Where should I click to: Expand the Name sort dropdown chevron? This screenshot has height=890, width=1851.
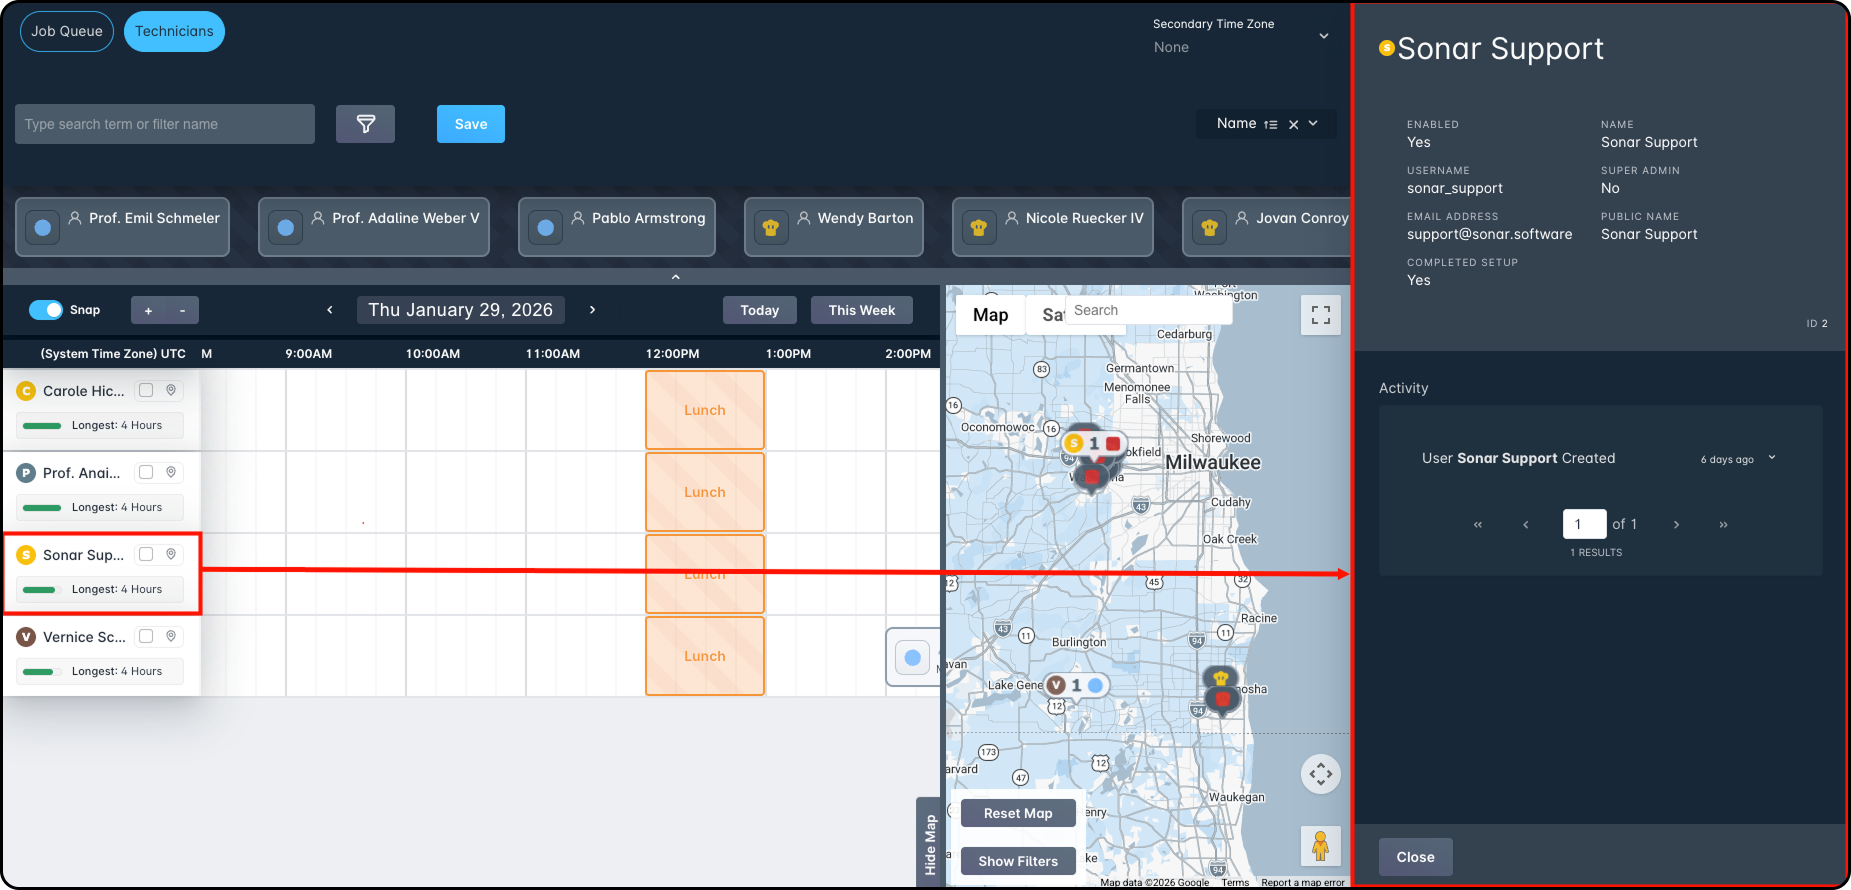click(x=1313, y=123)
